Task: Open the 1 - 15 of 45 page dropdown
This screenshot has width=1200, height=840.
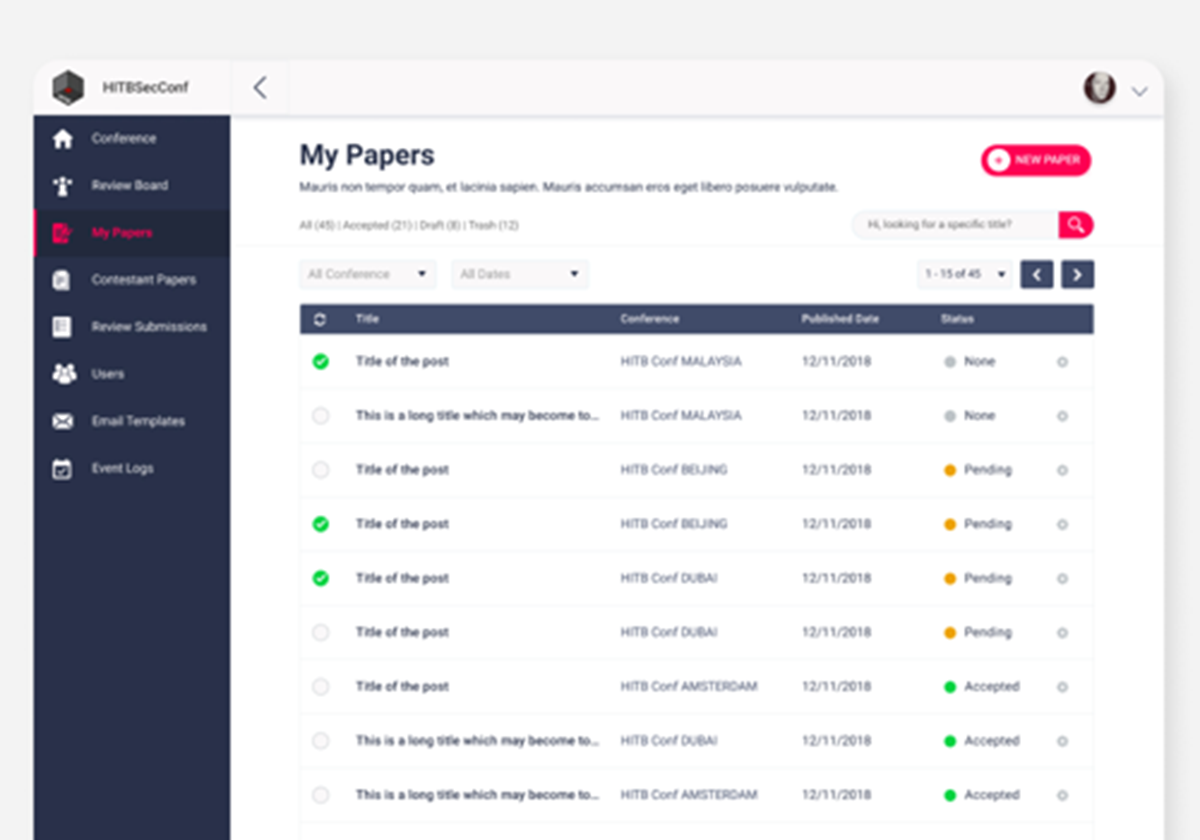Action: (965, 274)
